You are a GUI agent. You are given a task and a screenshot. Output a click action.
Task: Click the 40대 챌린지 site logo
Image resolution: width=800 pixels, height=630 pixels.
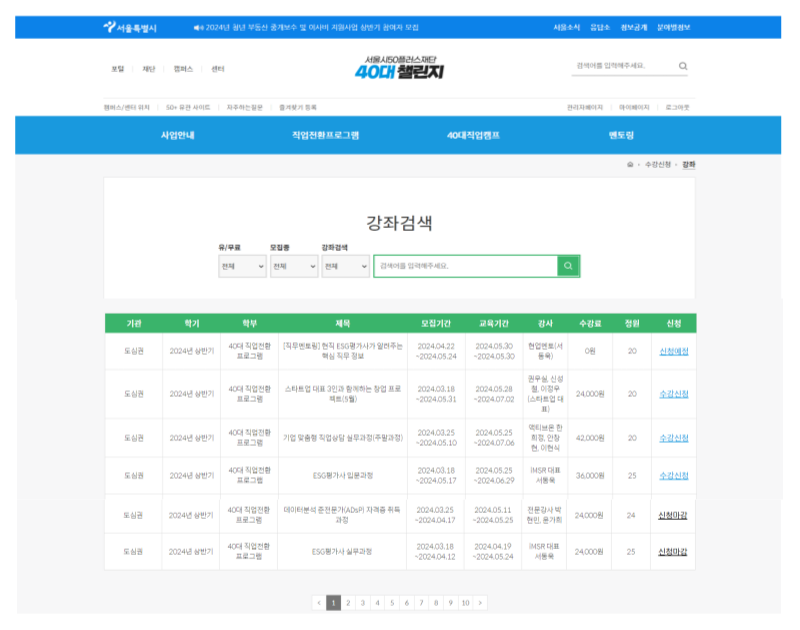click(399, 68)
